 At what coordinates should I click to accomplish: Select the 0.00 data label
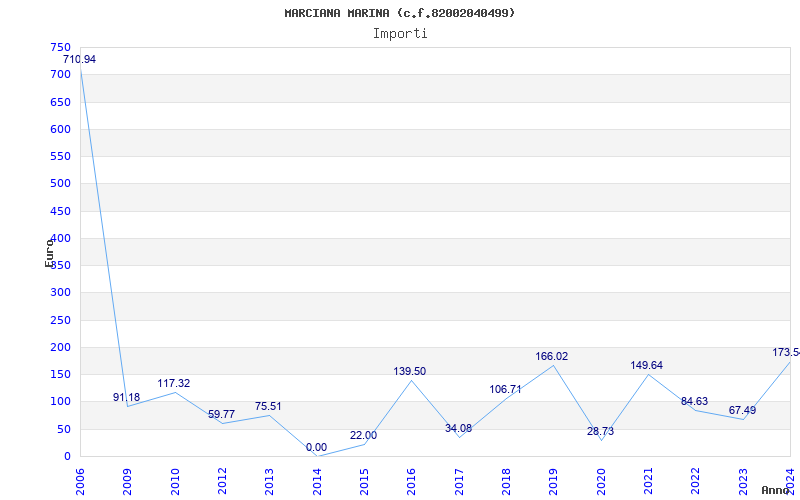(316, 447)
